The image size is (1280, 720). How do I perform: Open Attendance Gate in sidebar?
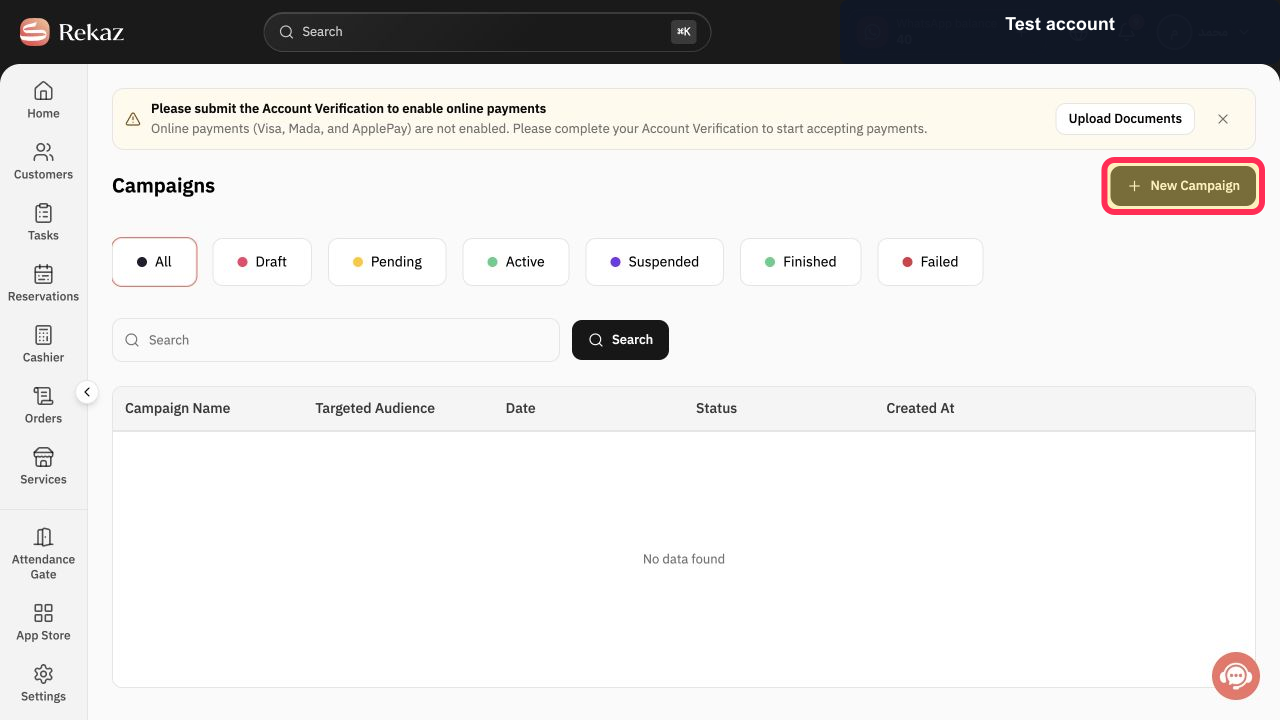coord(43,554)
